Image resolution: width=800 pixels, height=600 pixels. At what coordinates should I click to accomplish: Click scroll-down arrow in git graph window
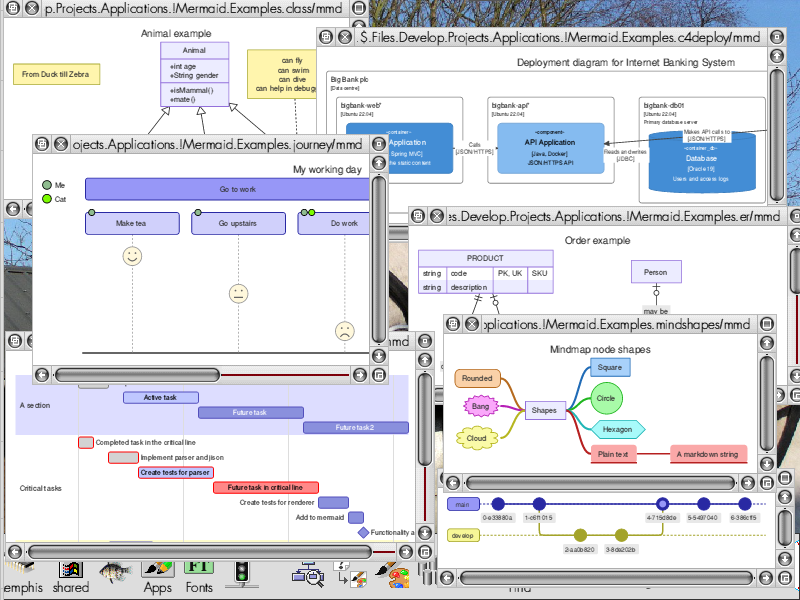[785, 559]
